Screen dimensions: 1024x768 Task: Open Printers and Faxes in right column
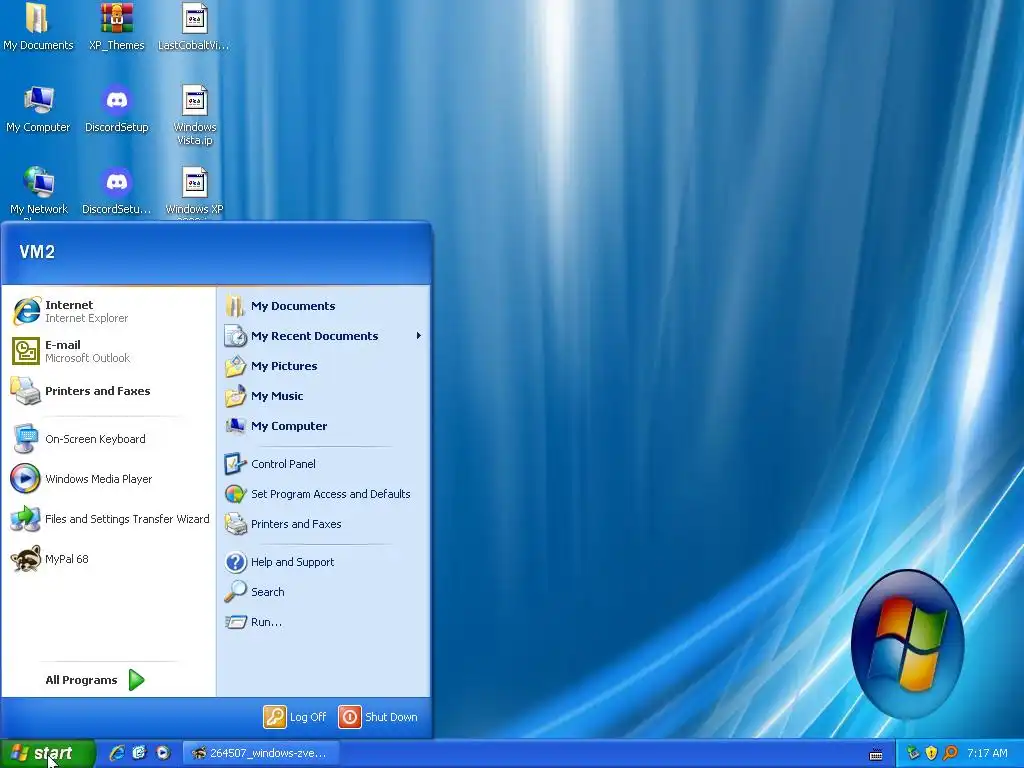tap(323, 524)
